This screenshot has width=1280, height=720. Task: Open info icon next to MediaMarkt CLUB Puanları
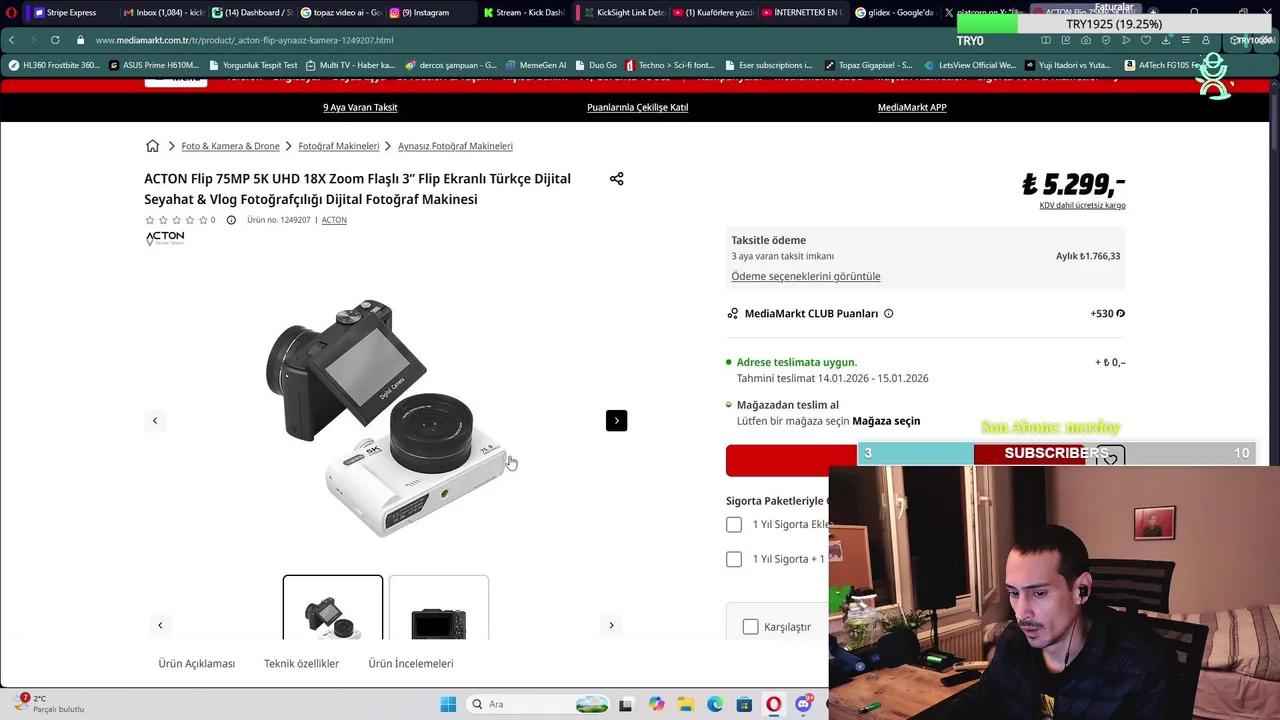888,314
